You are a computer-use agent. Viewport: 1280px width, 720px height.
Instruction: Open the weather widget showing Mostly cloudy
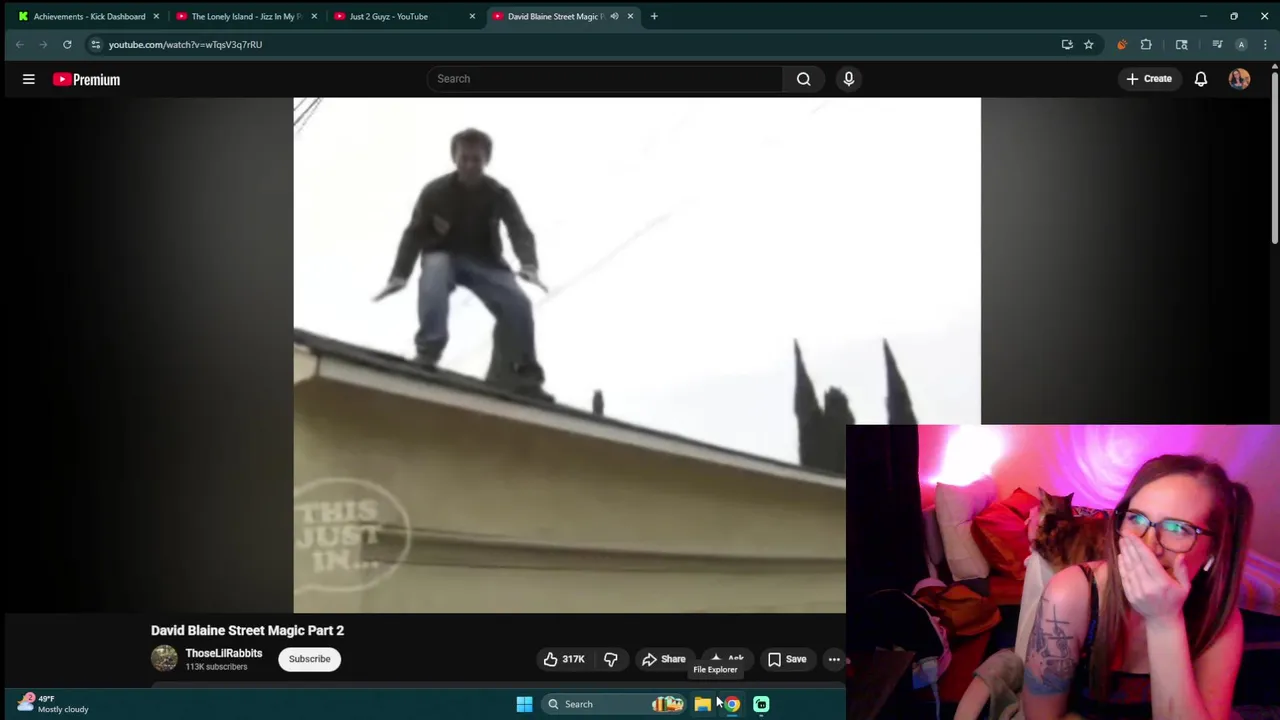pos(53,703)
